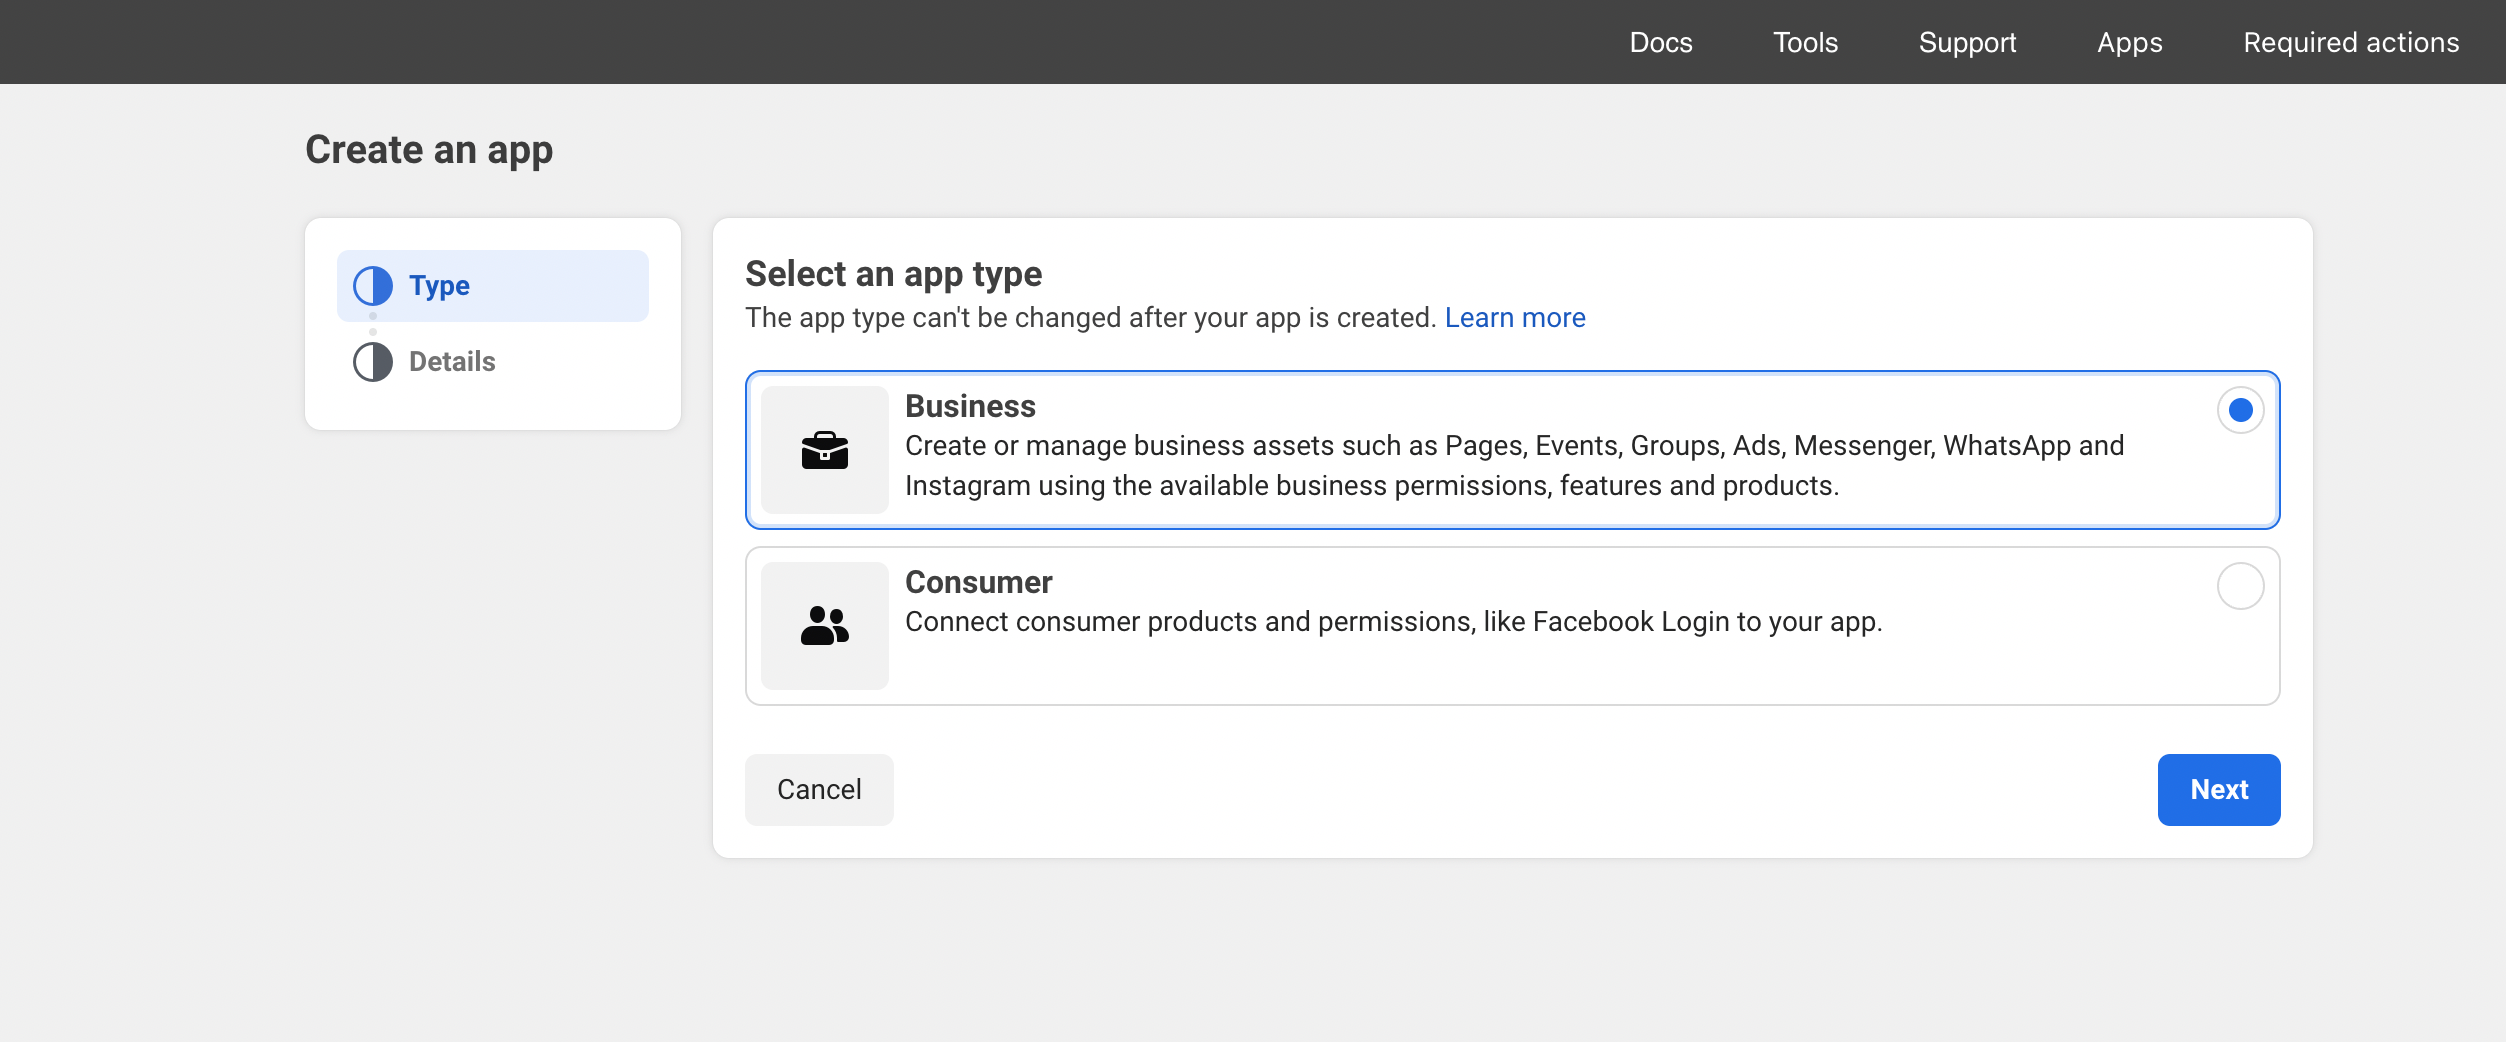2506x1042 pixels.
Task: Open the Apps navigation item
Action: [2129, 42]
